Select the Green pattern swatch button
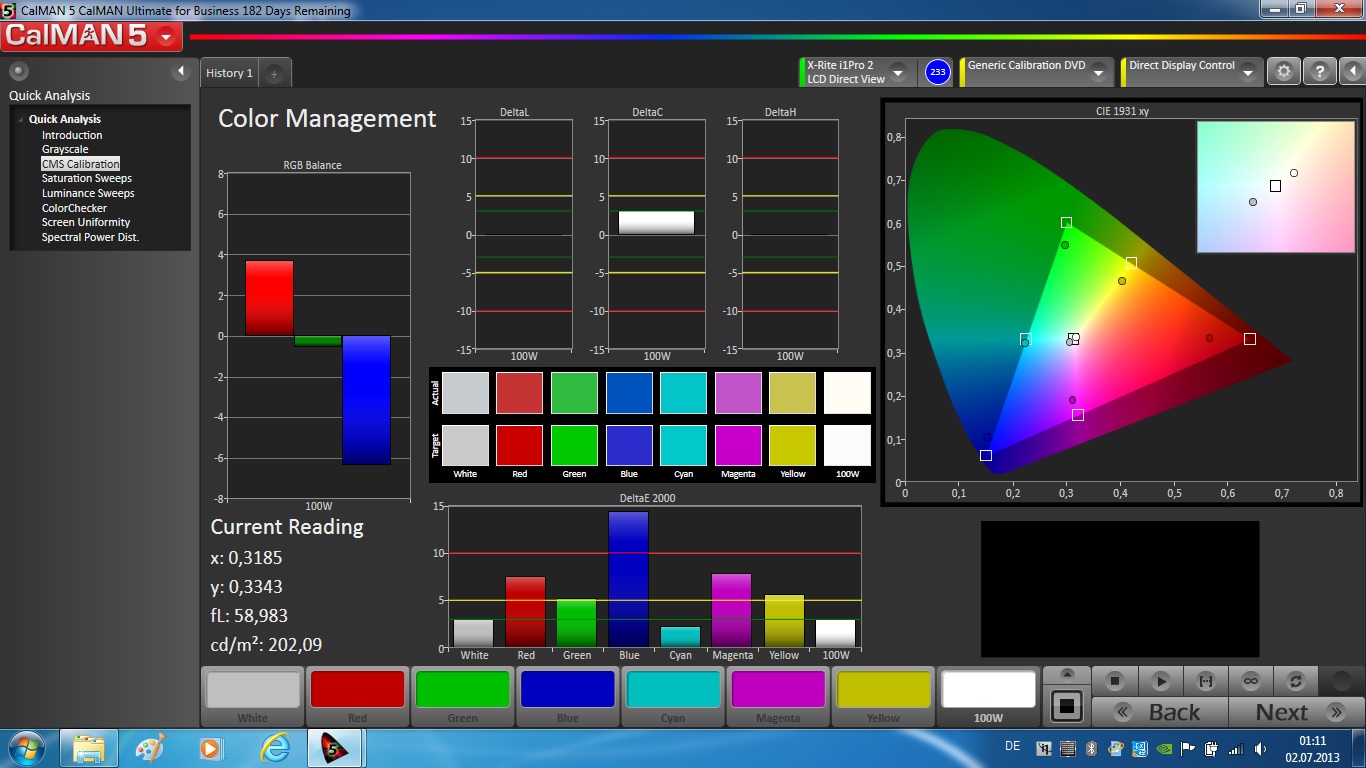This screenshot has width=1366, height=768. click(x=463, y=697)
